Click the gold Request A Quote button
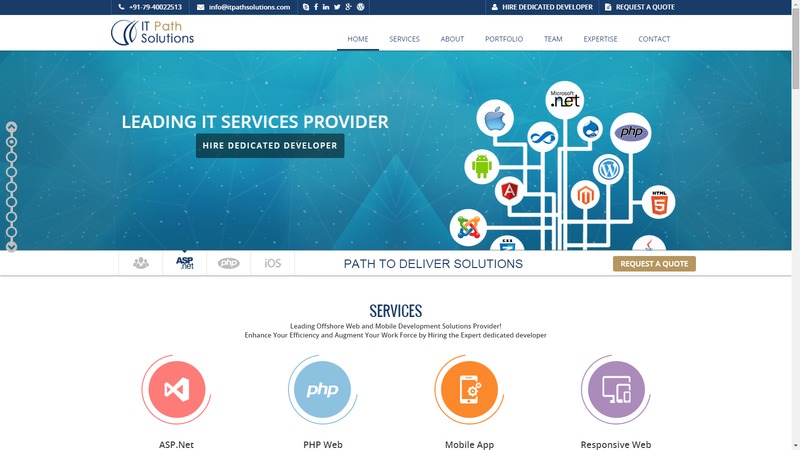 pyautogui.click(x=654, y=264)
